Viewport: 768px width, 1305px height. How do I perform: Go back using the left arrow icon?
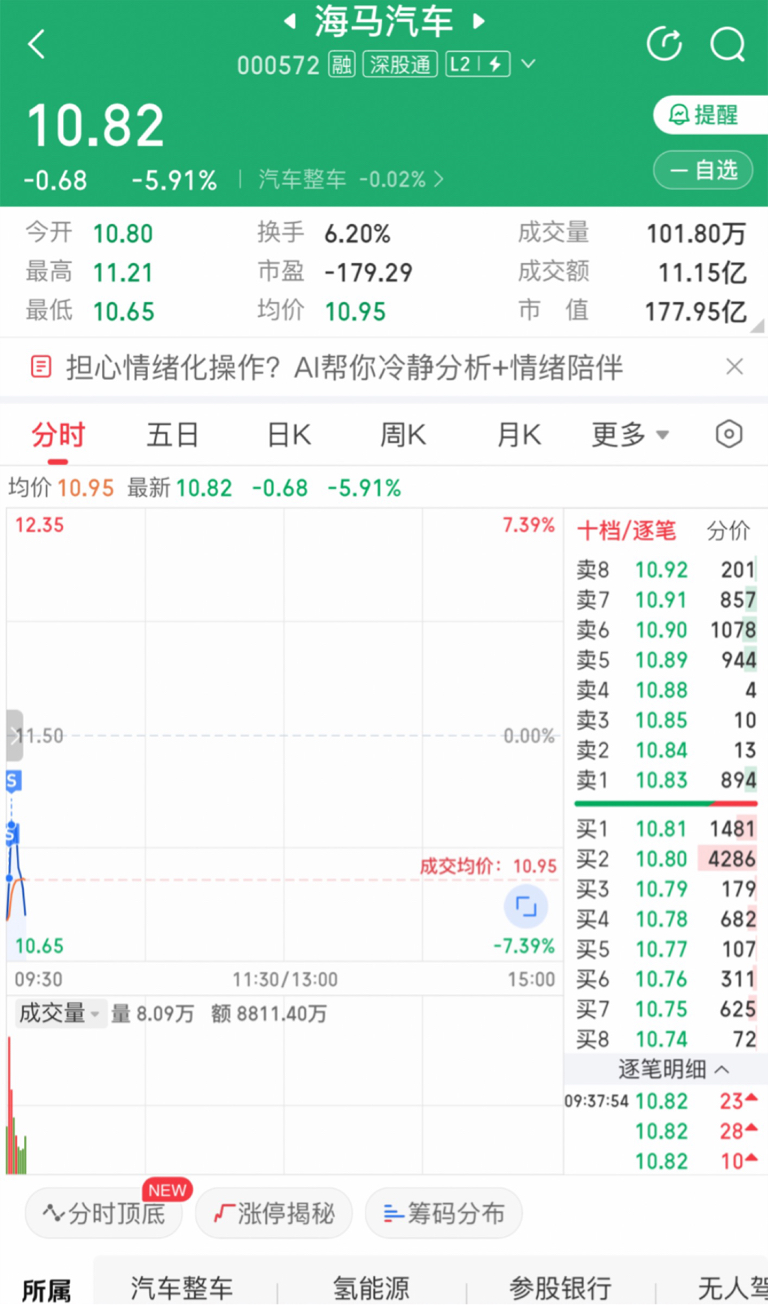37,44
